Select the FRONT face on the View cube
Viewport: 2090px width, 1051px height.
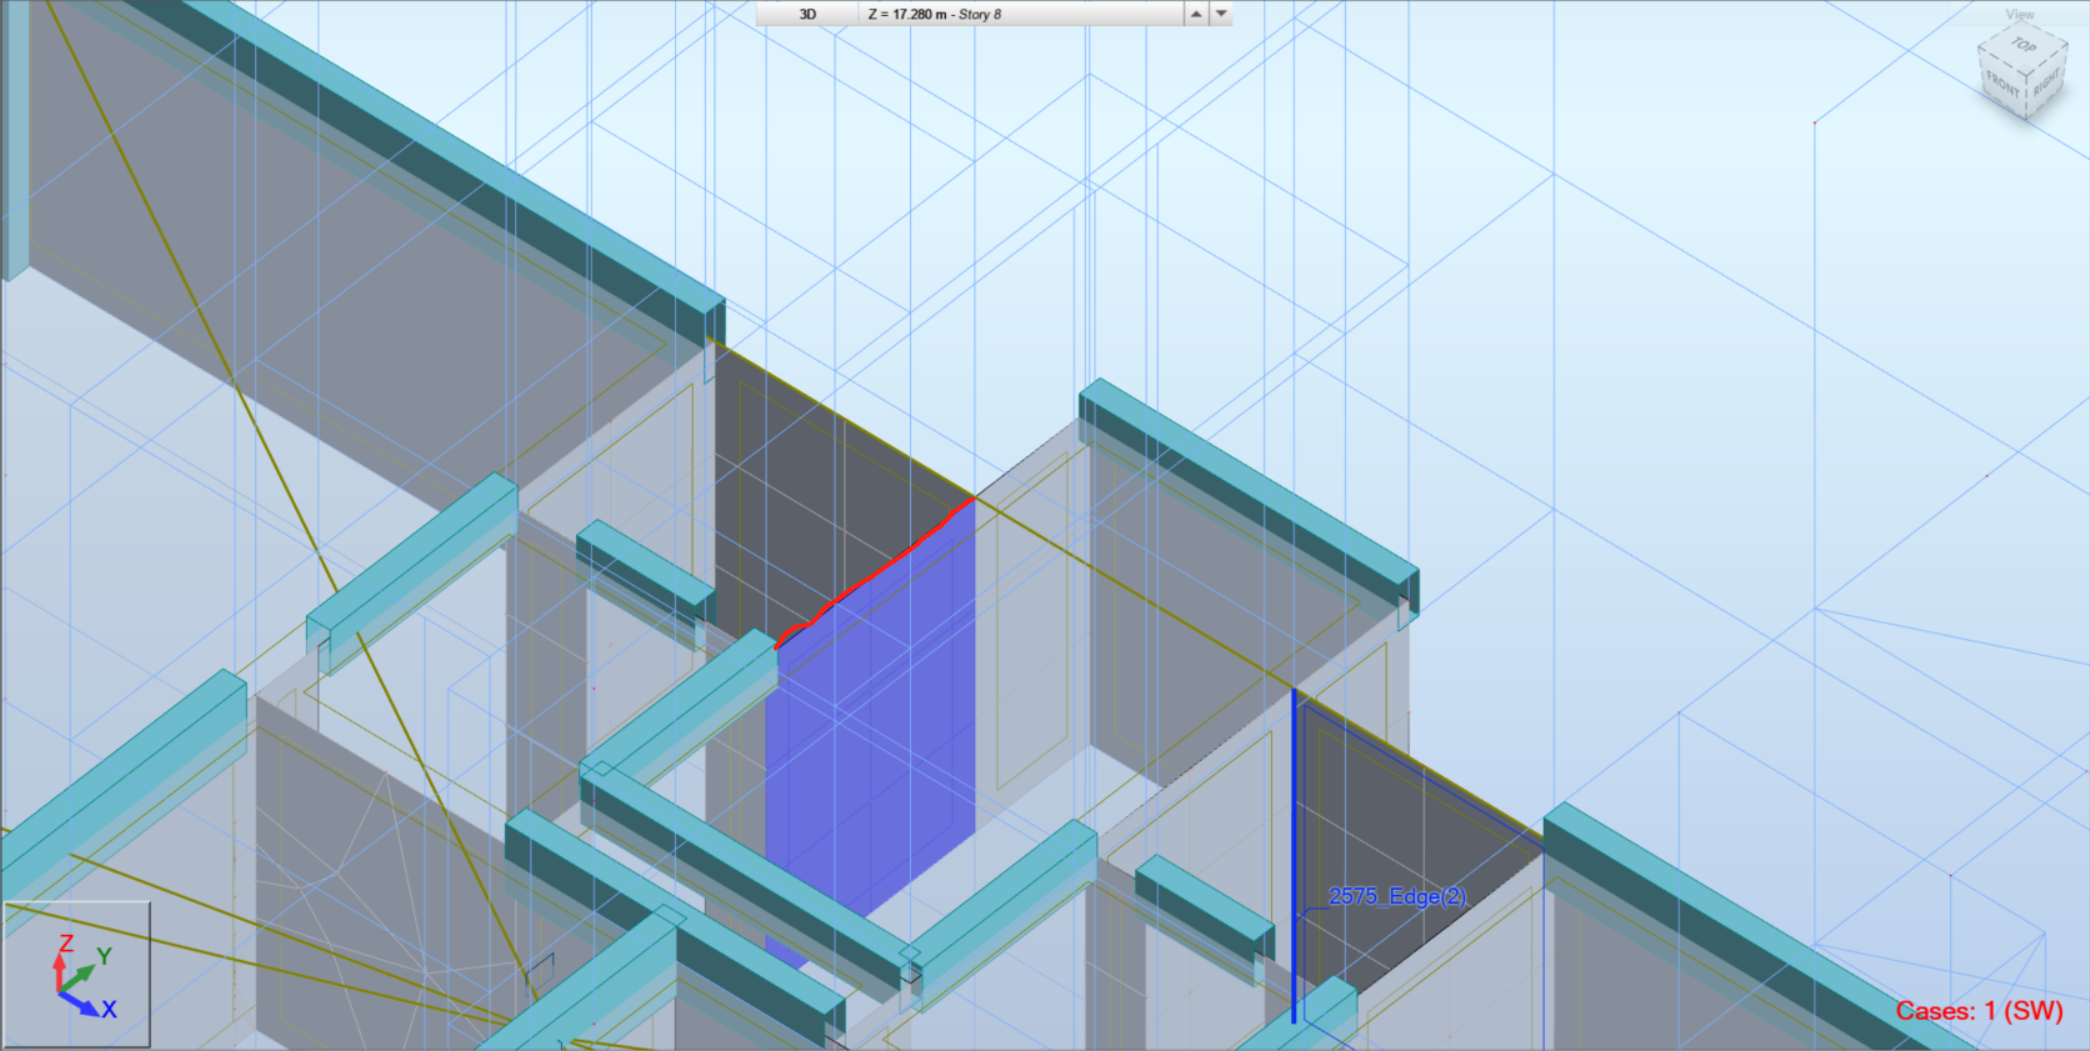tap(2004, 84)
